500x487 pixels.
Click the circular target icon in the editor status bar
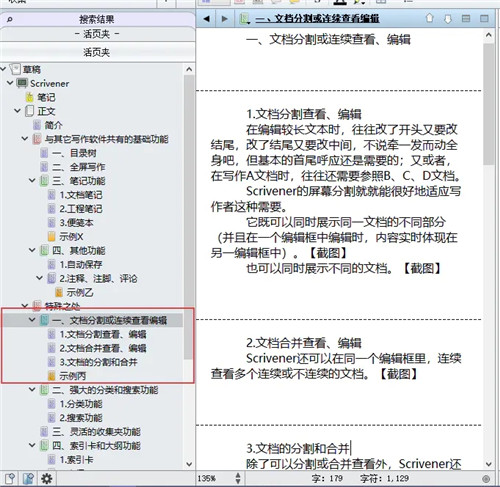(x=486, y=479)
